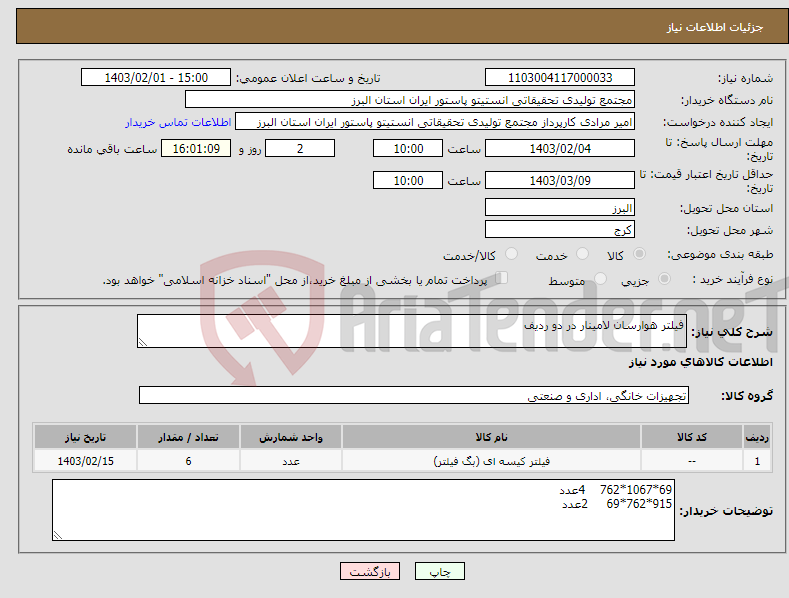The width and height of the screenshot is (789, 598).
Task: Click the buyer organization name field
Action: tap(410, 100)
